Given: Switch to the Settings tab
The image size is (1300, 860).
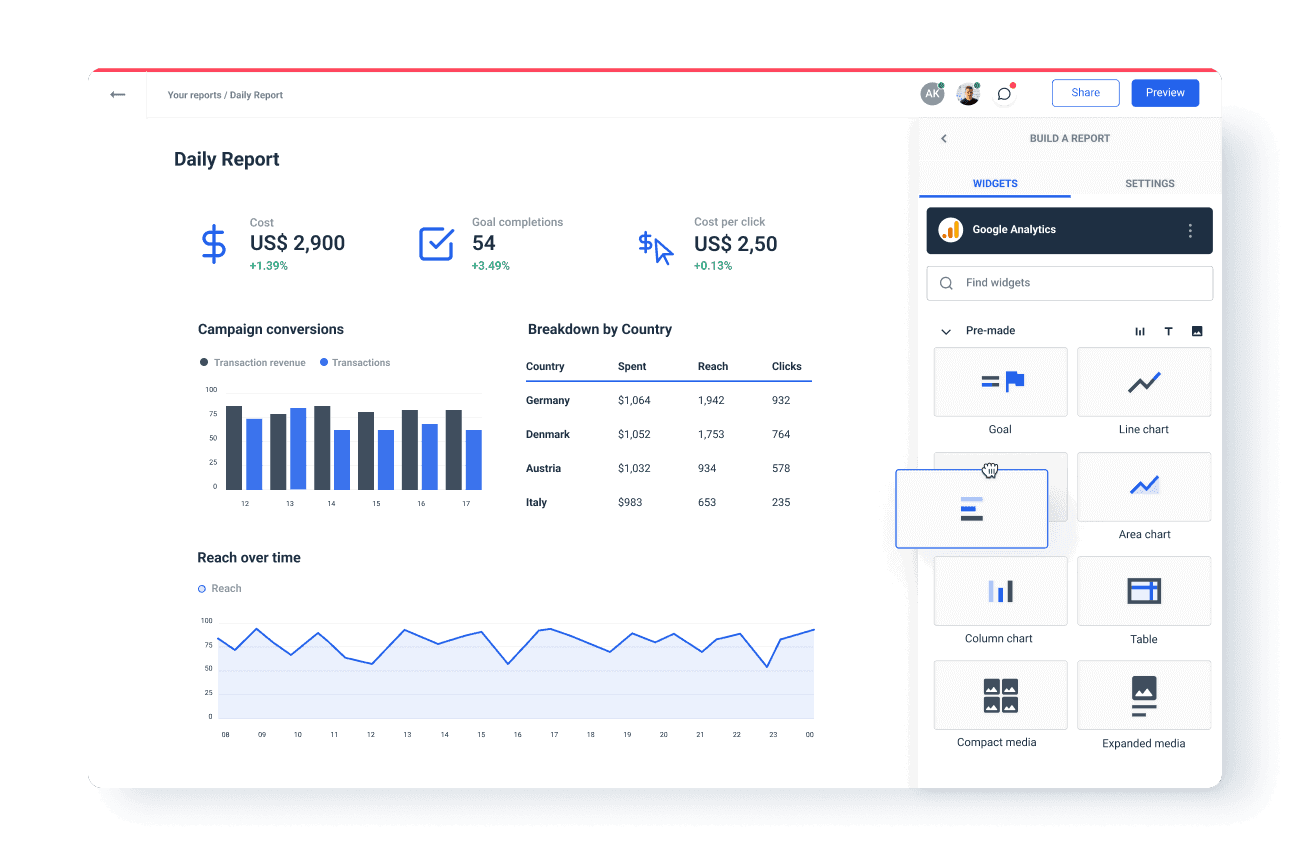Looking at the screenshot, I should click(x=1149, y=184).
